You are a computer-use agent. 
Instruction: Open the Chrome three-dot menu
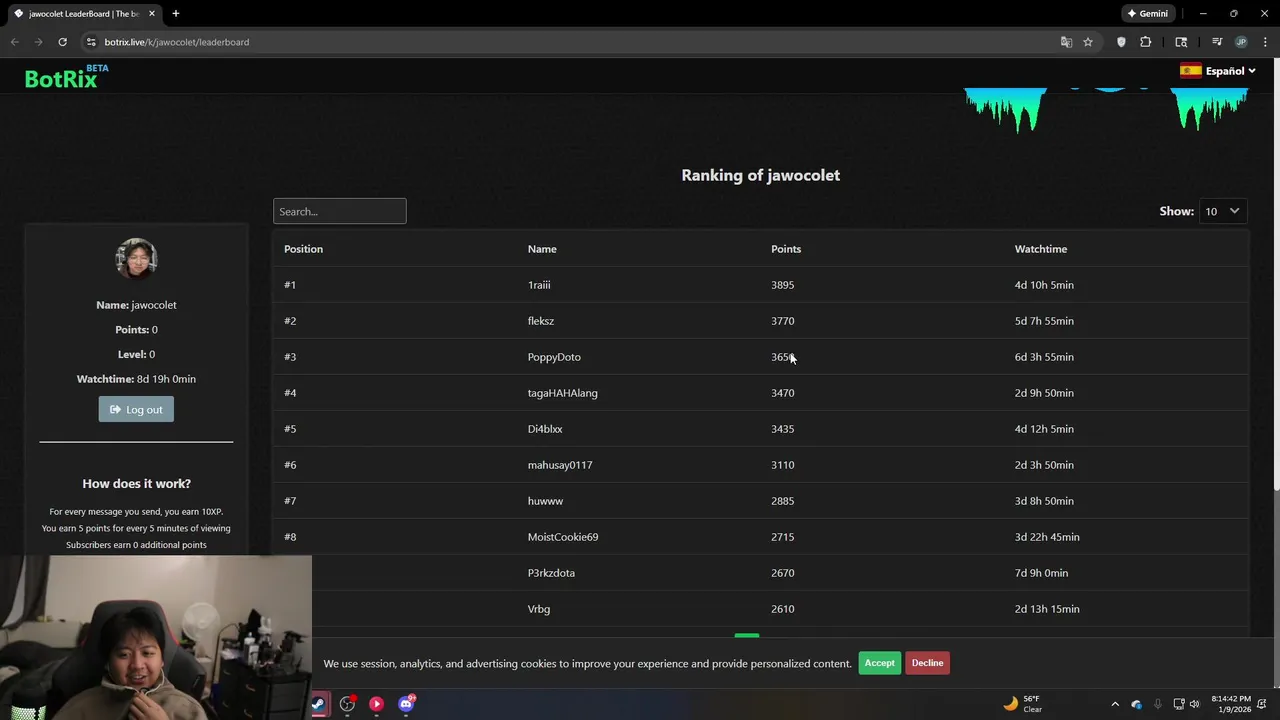tap(1266, 42)
